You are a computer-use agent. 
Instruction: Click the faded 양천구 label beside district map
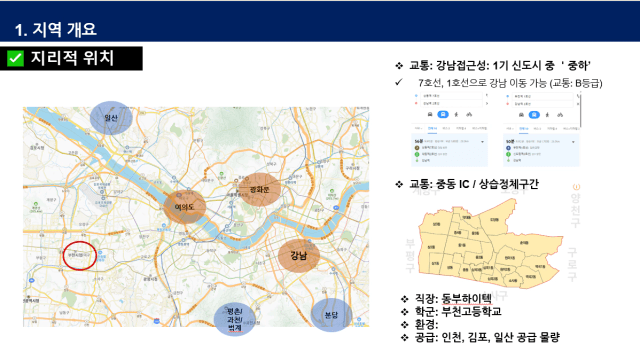point(575,210)
